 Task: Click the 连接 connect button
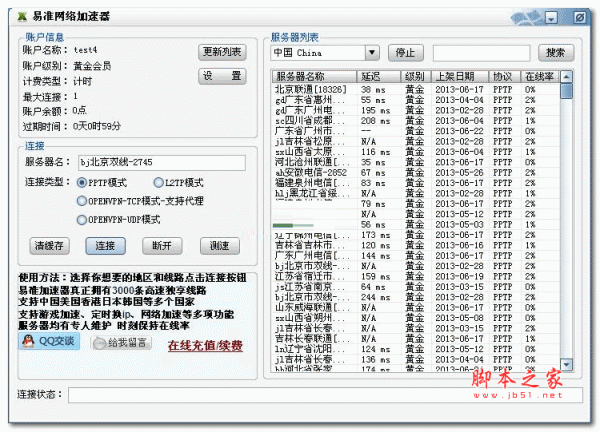105,246
